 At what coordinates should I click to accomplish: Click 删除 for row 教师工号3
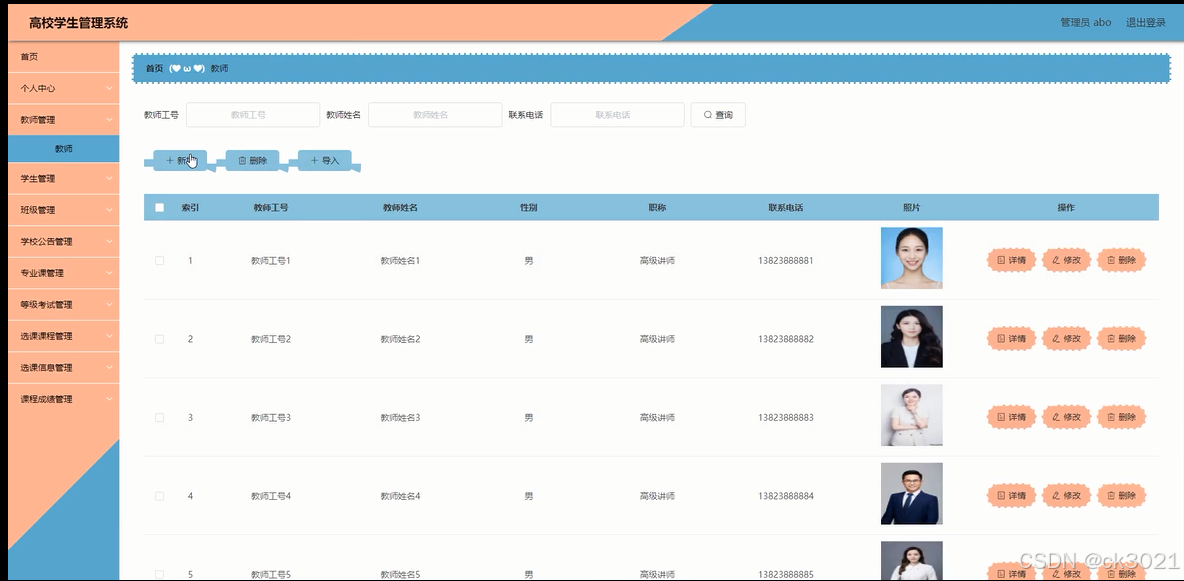[1121, 417]
